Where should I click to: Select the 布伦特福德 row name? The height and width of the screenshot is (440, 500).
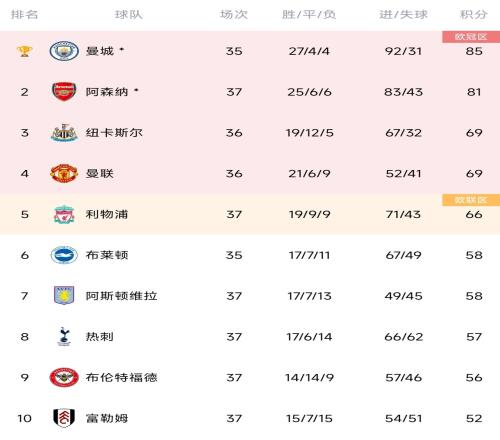121,377
